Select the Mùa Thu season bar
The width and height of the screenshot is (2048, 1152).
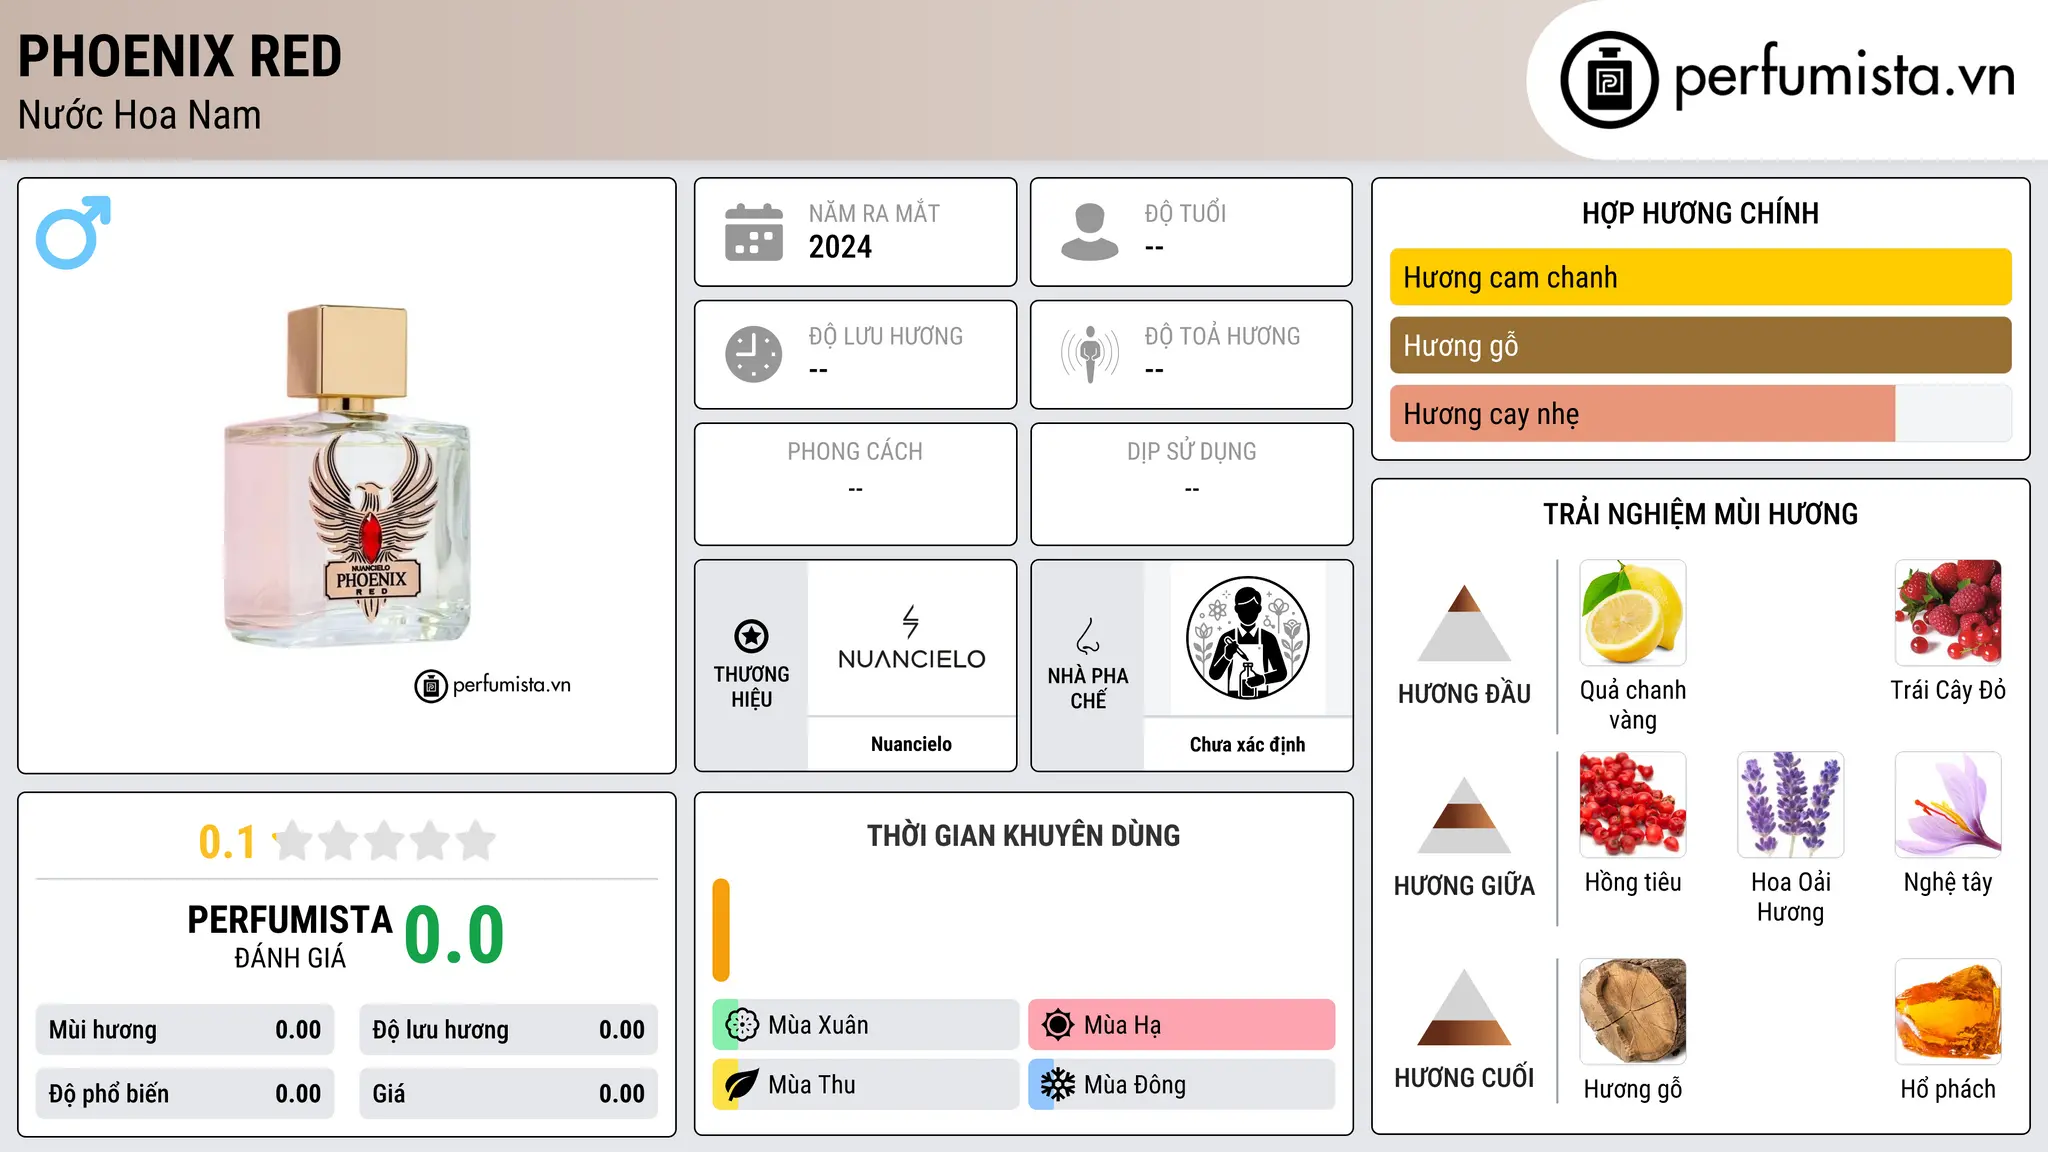point(866,1085)
